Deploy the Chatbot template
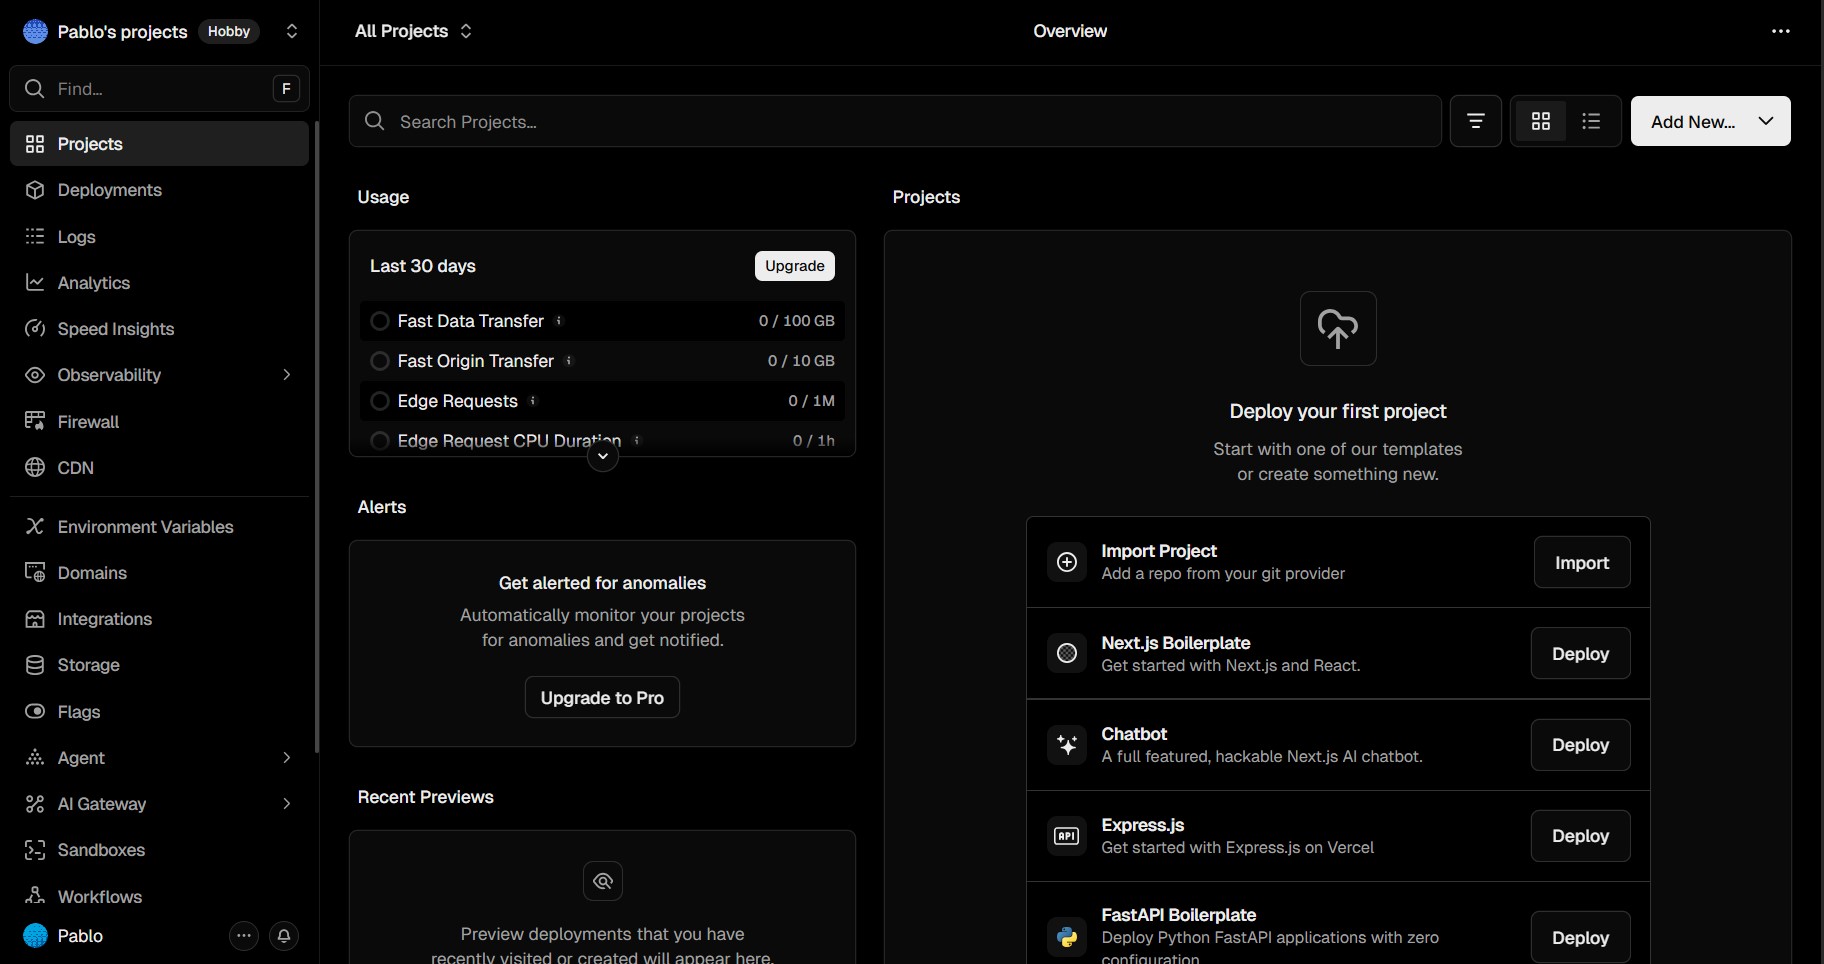1824x964 pixels. pos(1580,745)
